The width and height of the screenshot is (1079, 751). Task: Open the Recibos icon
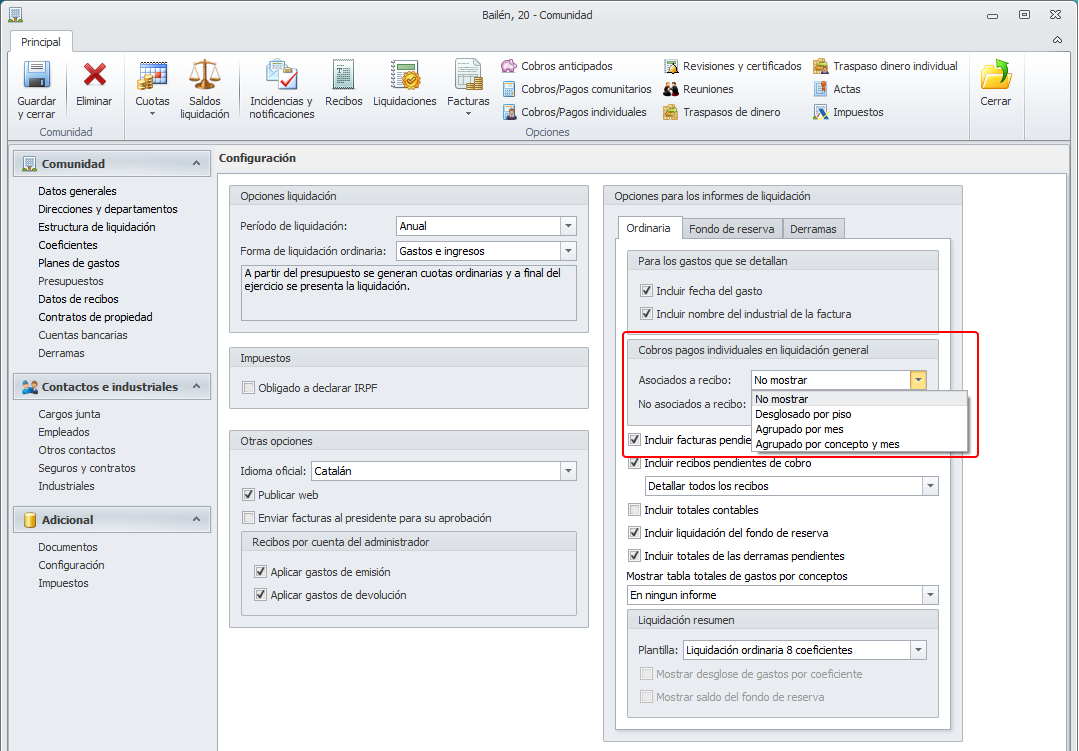[x=343, y=74]
